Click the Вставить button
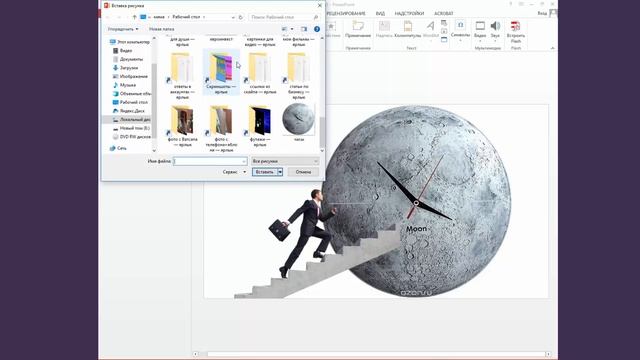 coord(264,172)
